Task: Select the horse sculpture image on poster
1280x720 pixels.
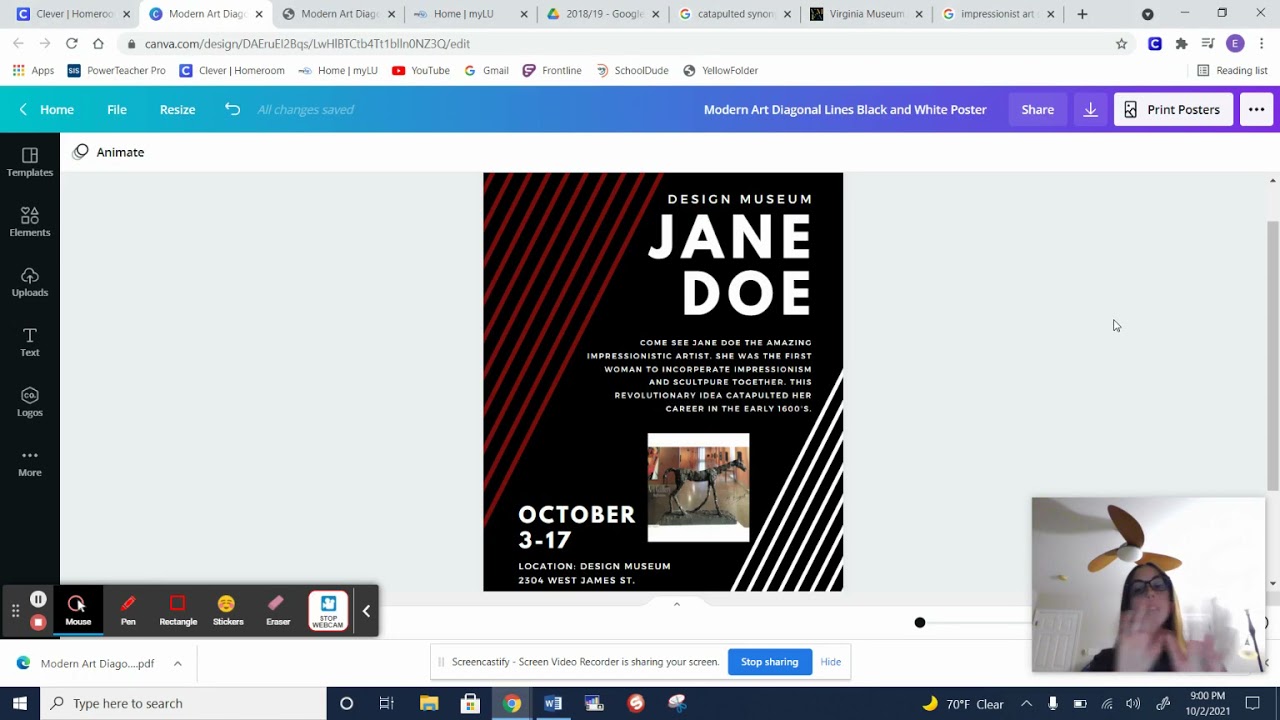Action: (698, 487)
